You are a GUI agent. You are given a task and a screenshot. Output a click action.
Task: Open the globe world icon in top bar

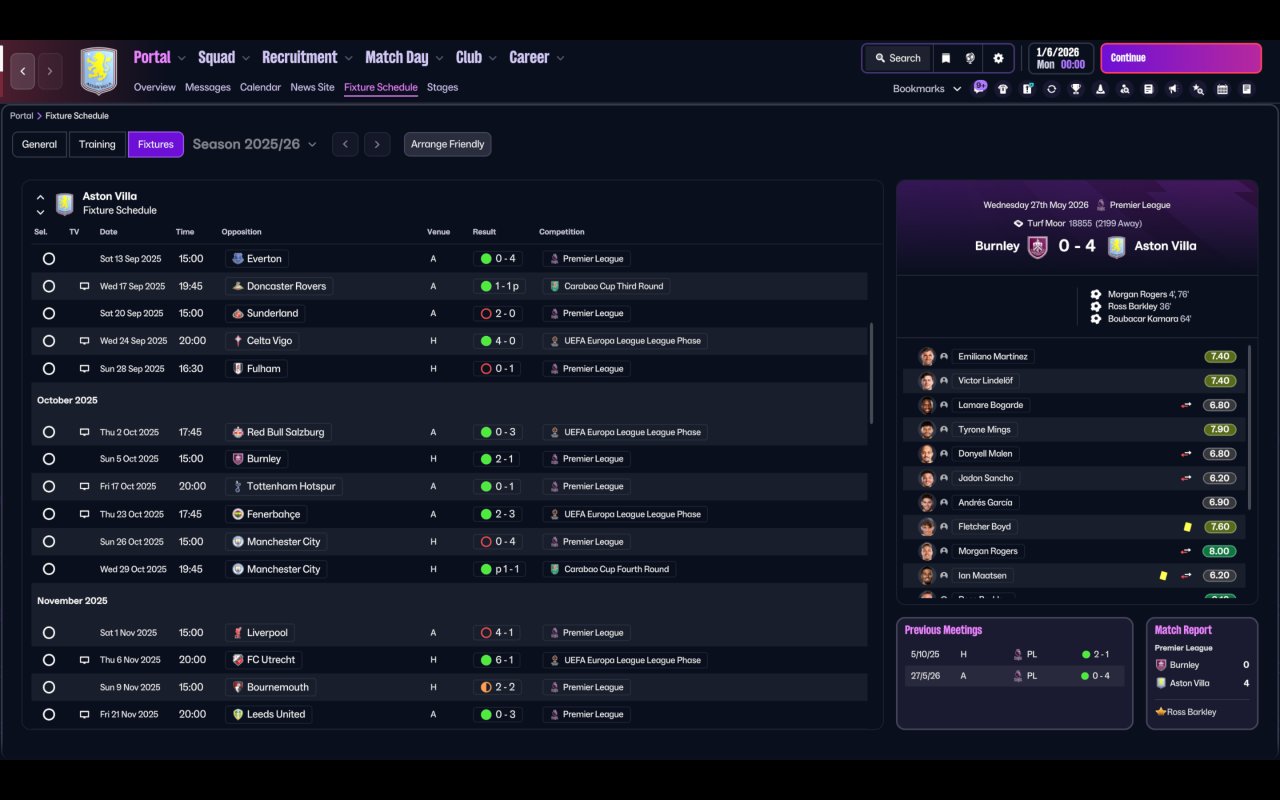pyautogui.click(x=970, y=58)
